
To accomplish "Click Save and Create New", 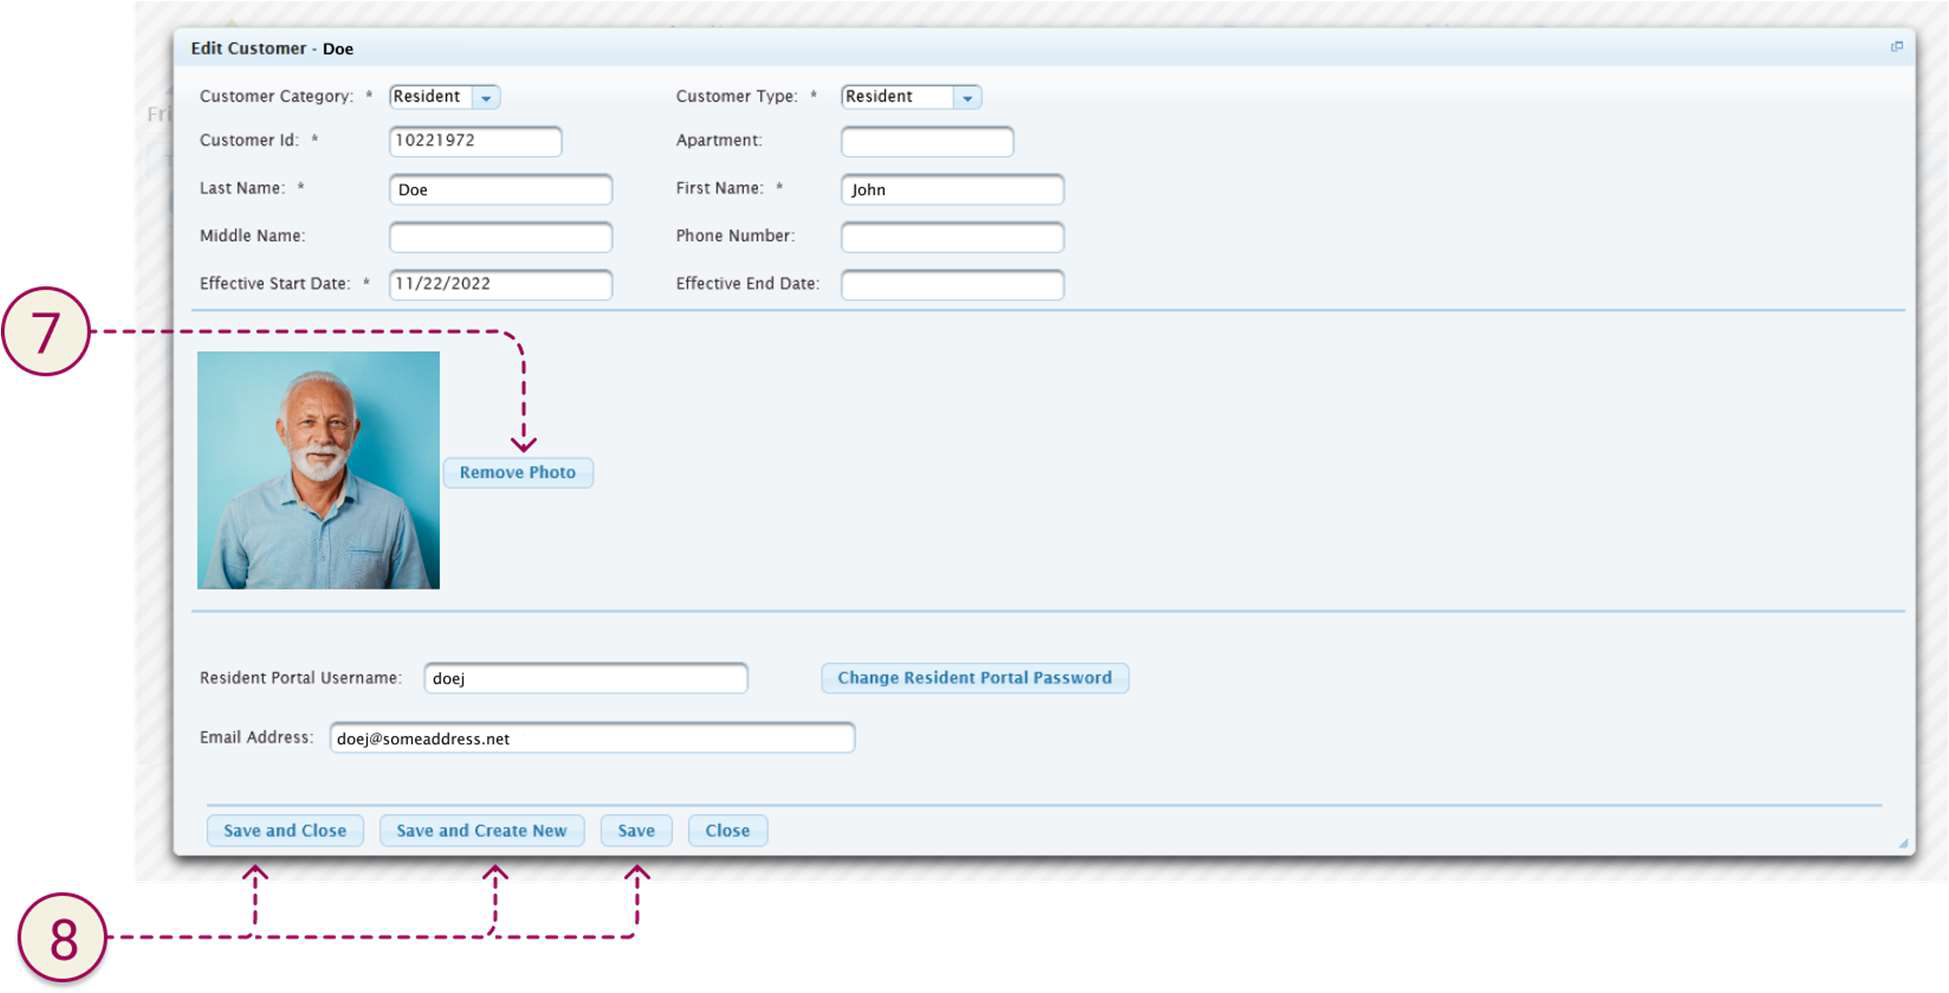I will 481,831.
